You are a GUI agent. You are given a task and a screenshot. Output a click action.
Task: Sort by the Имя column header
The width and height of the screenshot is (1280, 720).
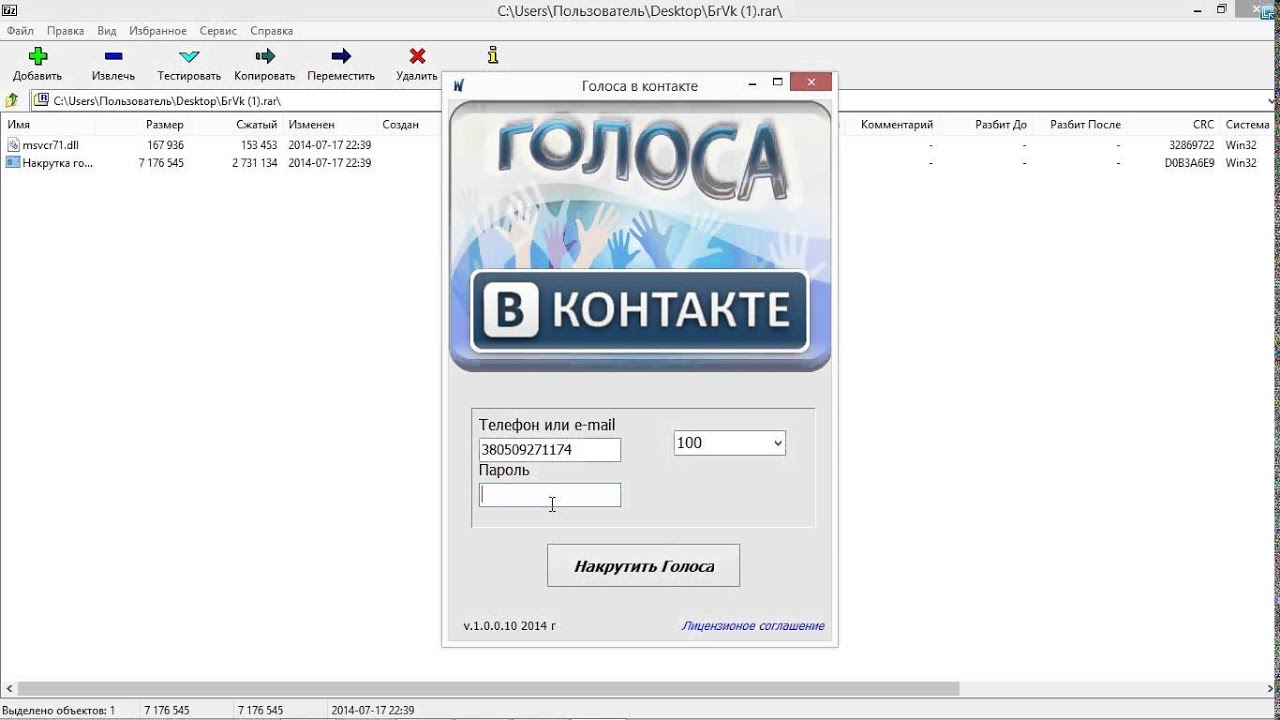point(19,125)
